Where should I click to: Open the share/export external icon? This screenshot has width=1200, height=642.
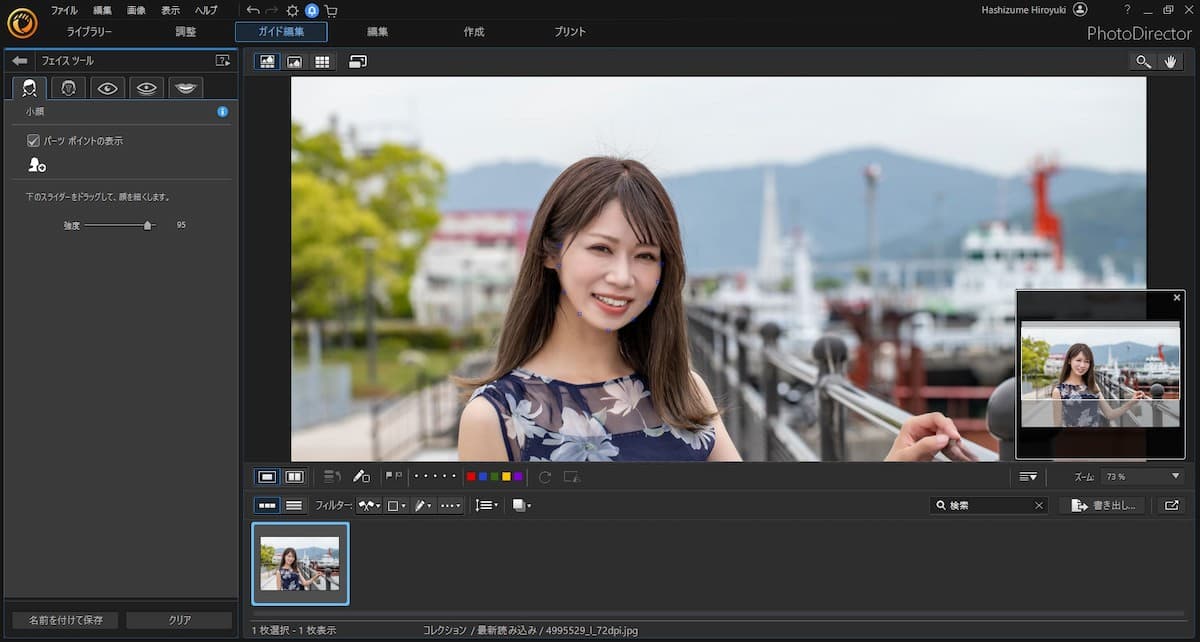tap(1171, 506)
